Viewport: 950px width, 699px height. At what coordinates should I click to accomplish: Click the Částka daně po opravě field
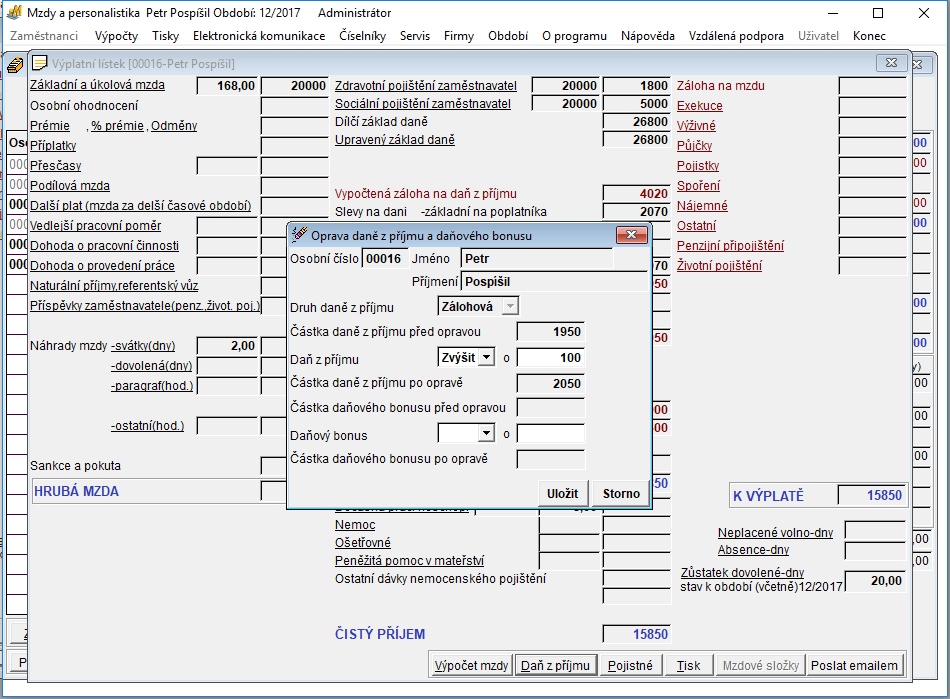(x=551, y=383)
